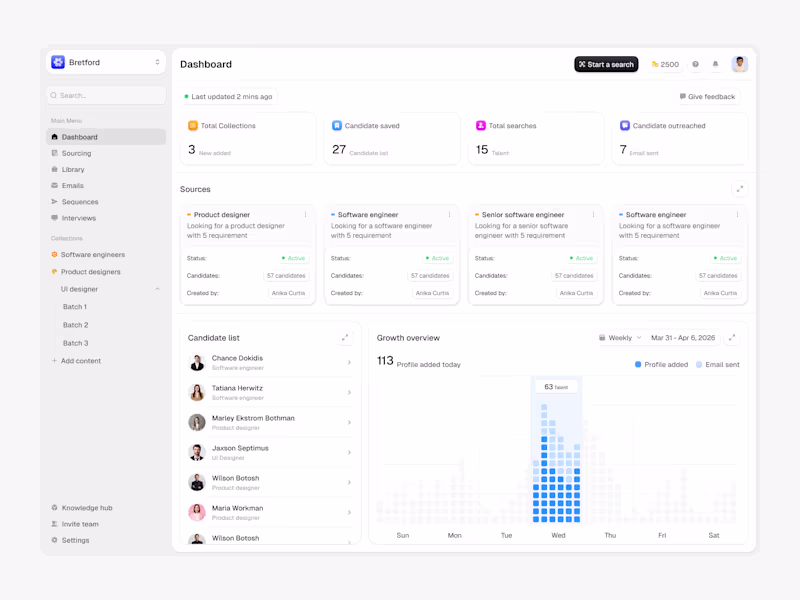Click the Knowledge hub icon in sidebar

point(55,508)
